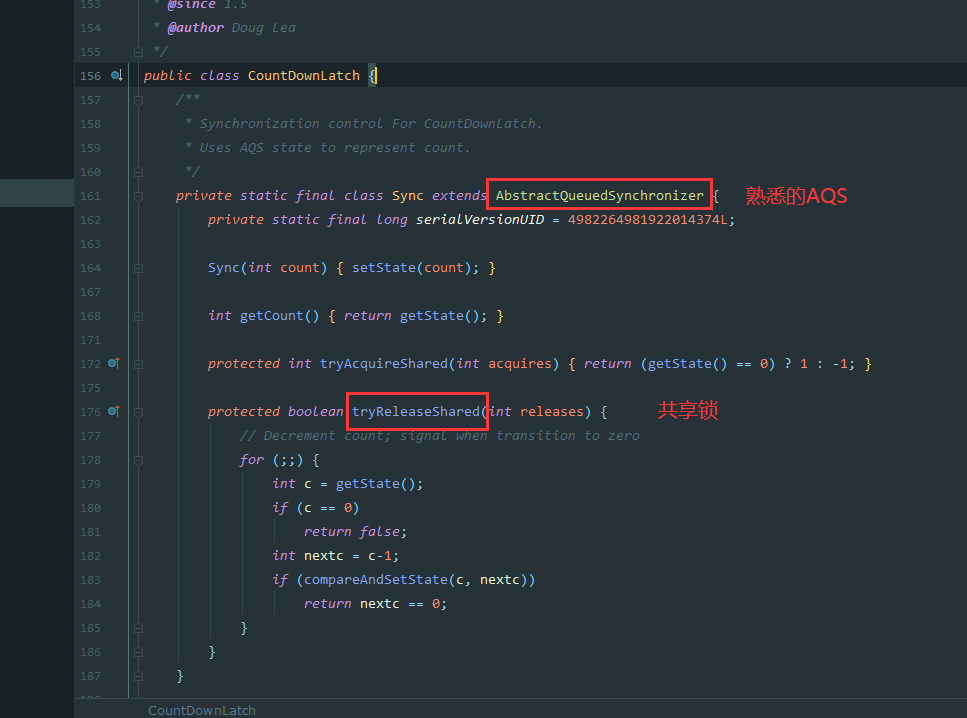The image size is (967, 718).
Task: Expand the folded tryAcquireShared method on line 172
Action: (x=138, y=364)
